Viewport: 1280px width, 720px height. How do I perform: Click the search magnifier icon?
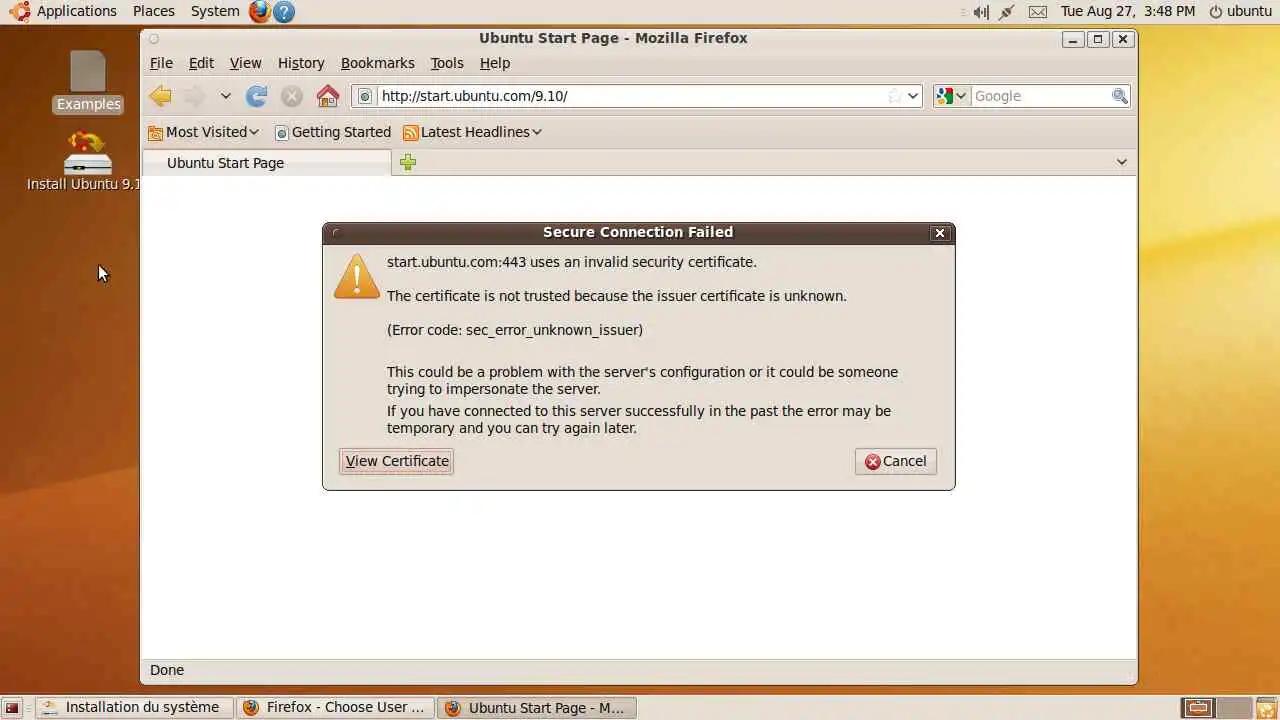pyautogui.click(x=1120, y=96)
